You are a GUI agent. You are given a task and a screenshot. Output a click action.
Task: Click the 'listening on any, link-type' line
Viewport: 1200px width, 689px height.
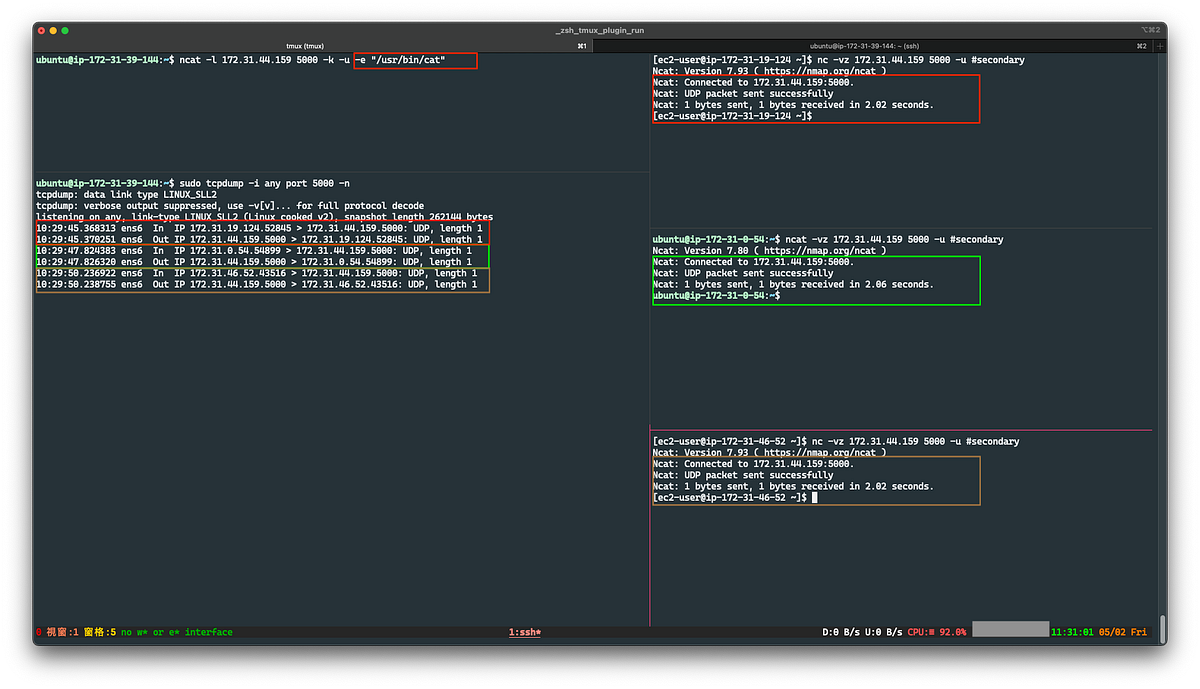pyautogui.click(x=264, y=217)
